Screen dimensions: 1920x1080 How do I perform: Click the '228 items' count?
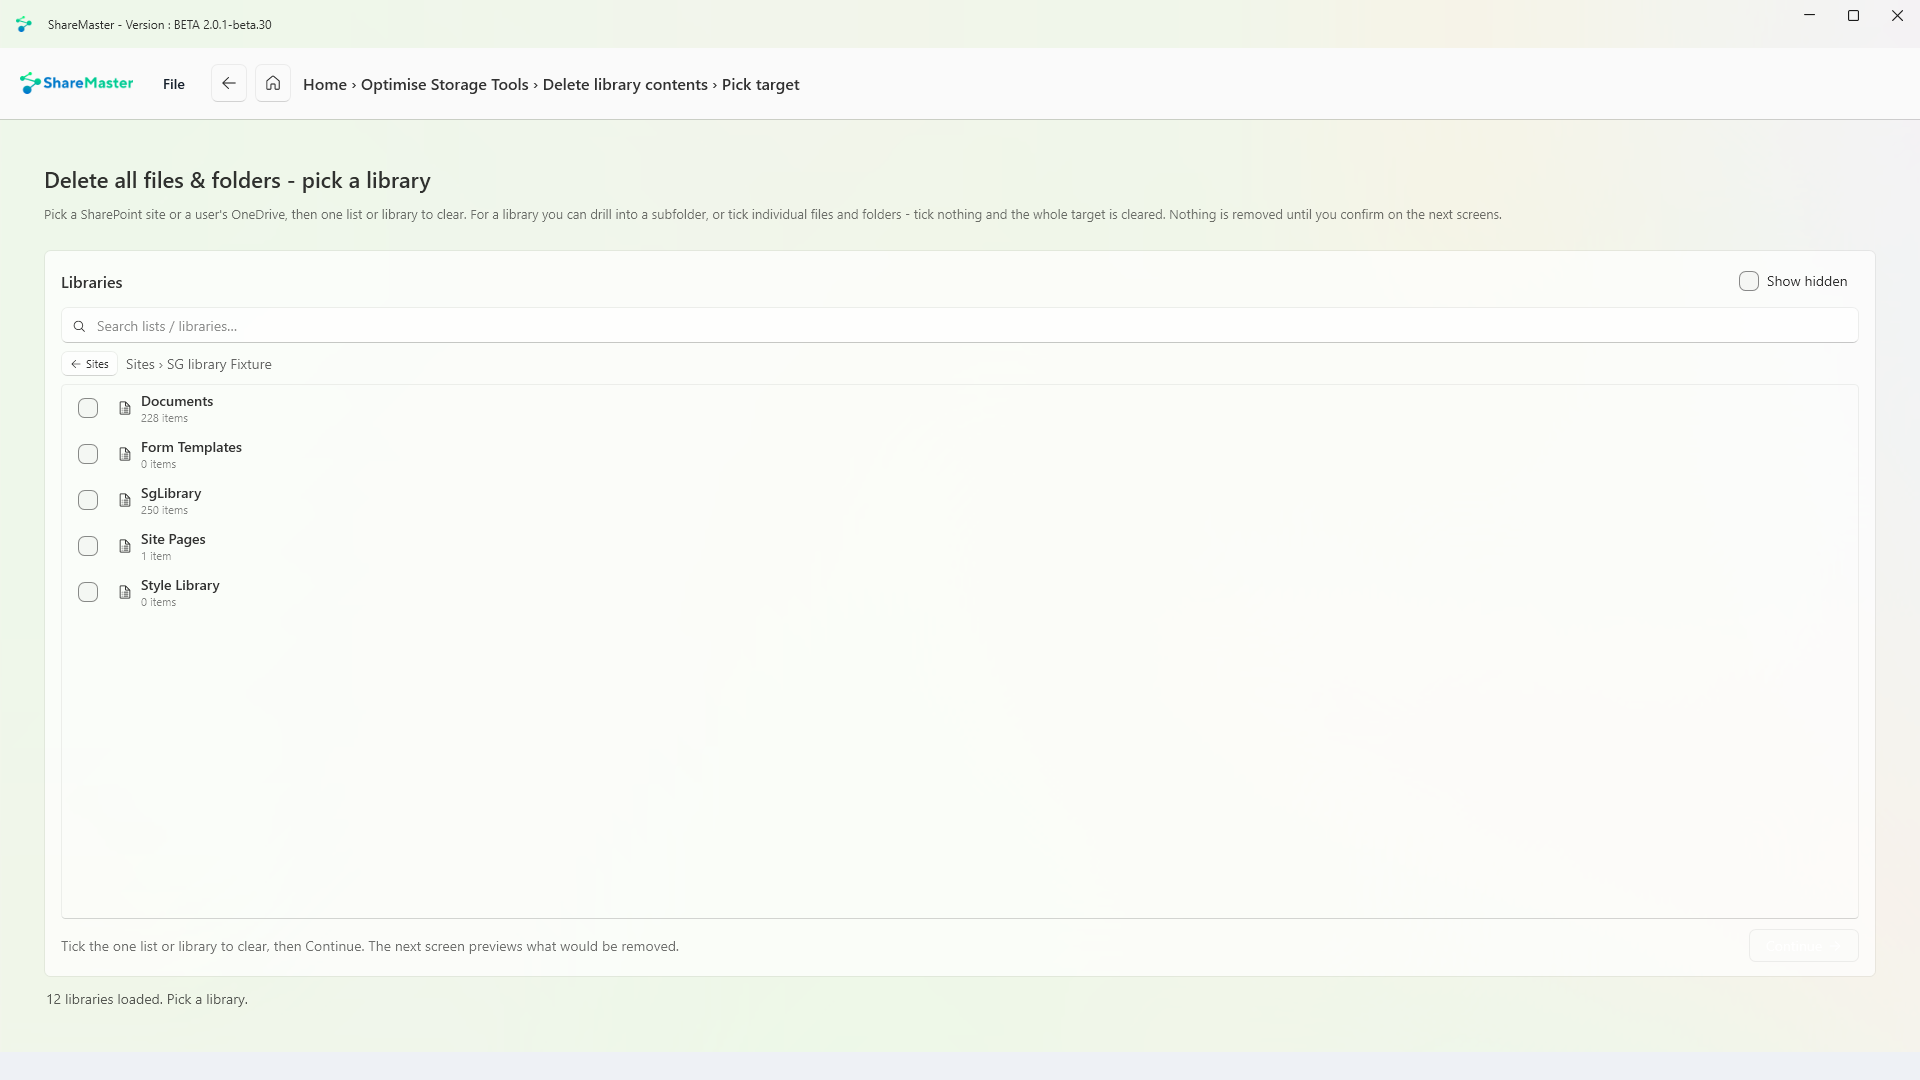click(x=164, y=418)
